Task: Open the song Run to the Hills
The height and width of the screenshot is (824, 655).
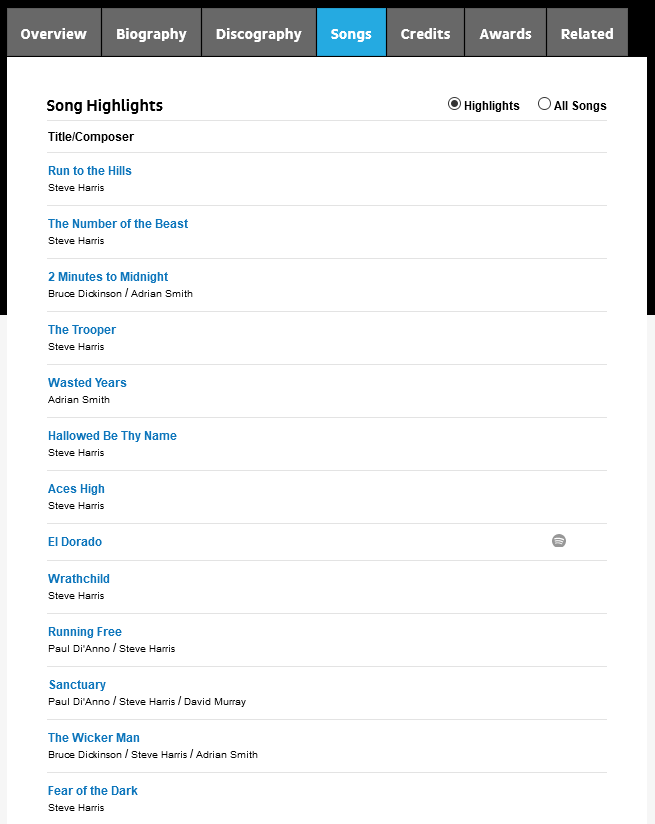Action: tap(90, 171)
